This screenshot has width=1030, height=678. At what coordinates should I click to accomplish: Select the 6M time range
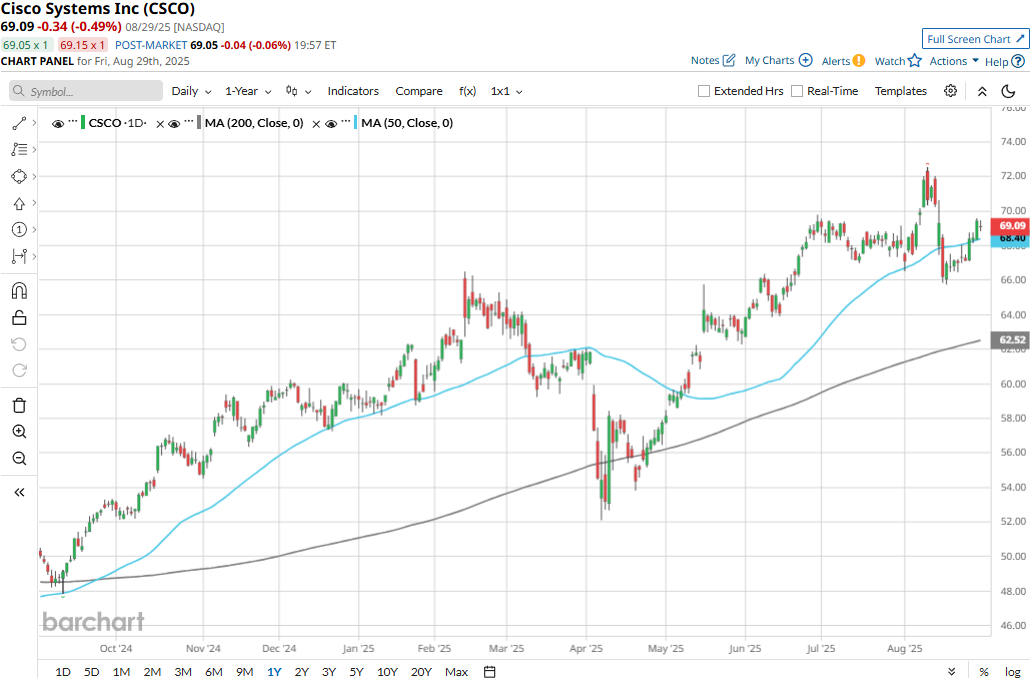(x=213, y=671)
